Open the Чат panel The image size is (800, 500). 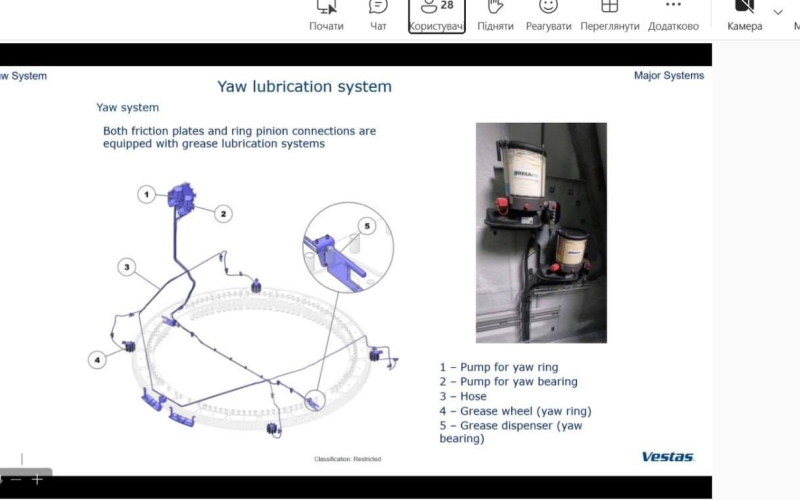click(x=378, y=16)
